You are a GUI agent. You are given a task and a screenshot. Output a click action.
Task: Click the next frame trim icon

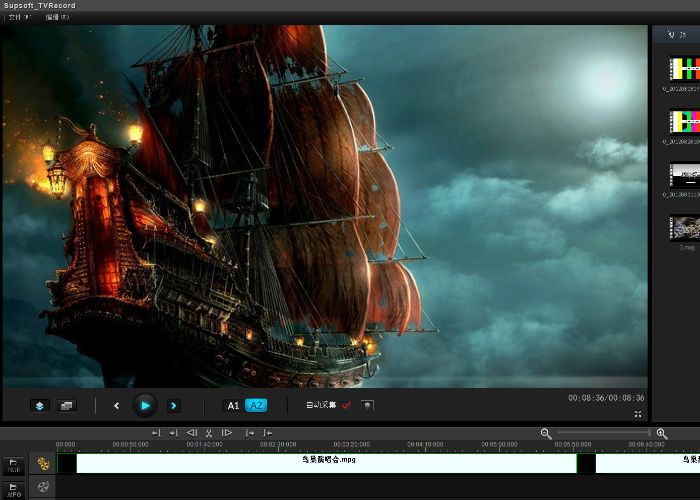coord(227,433)
